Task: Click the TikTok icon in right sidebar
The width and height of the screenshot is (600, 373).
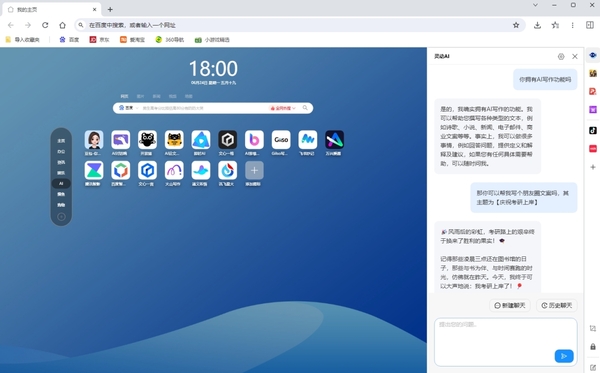Action: 593,130
